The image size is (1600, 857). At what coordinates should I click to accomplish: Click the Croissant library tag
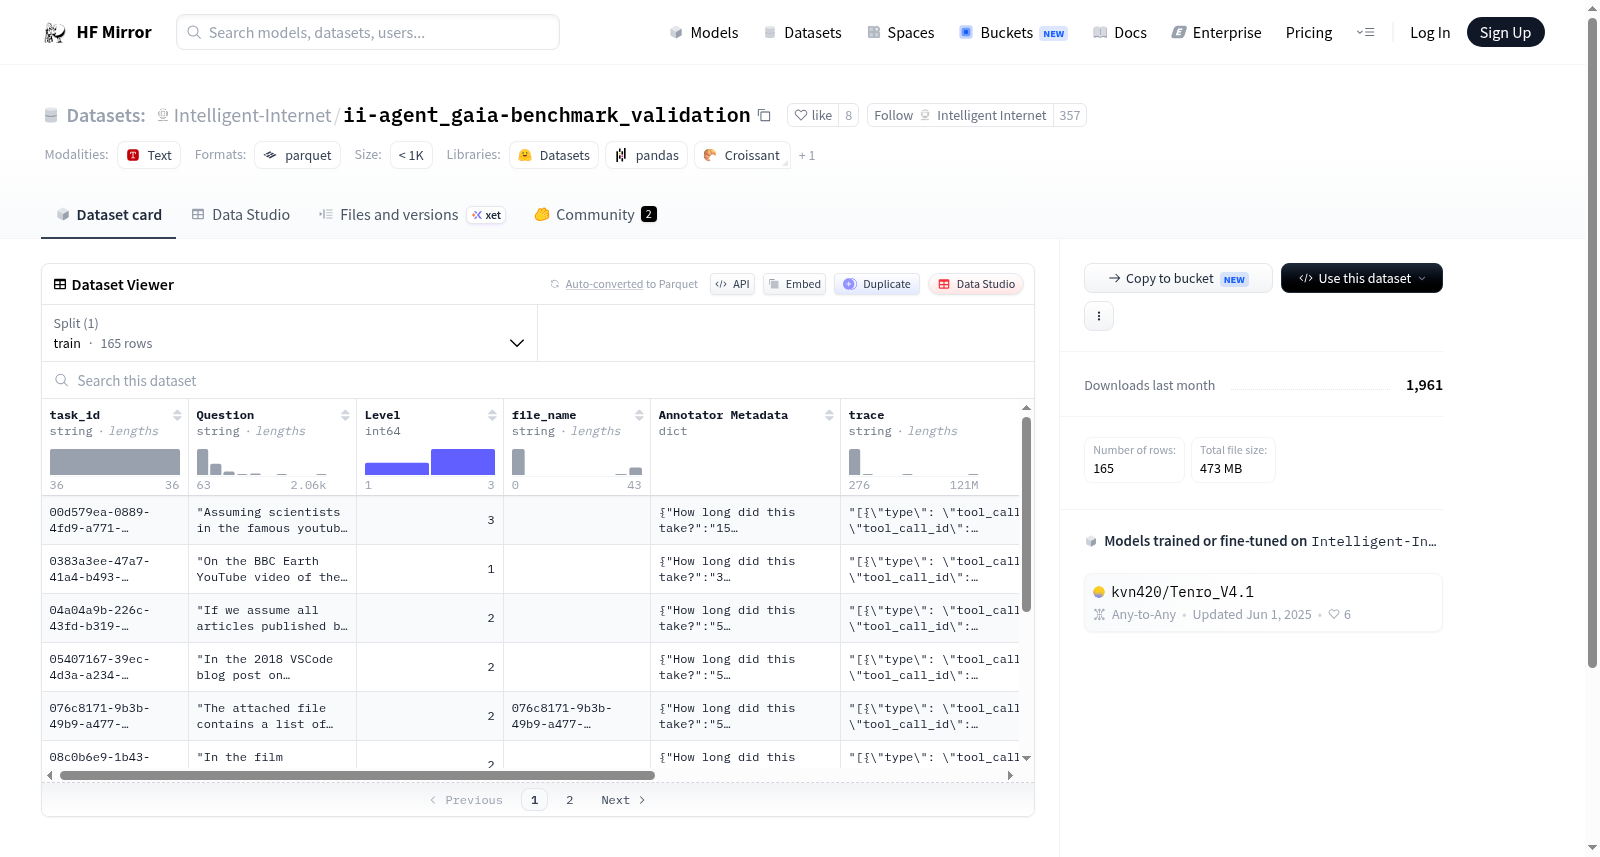[742, 155]
